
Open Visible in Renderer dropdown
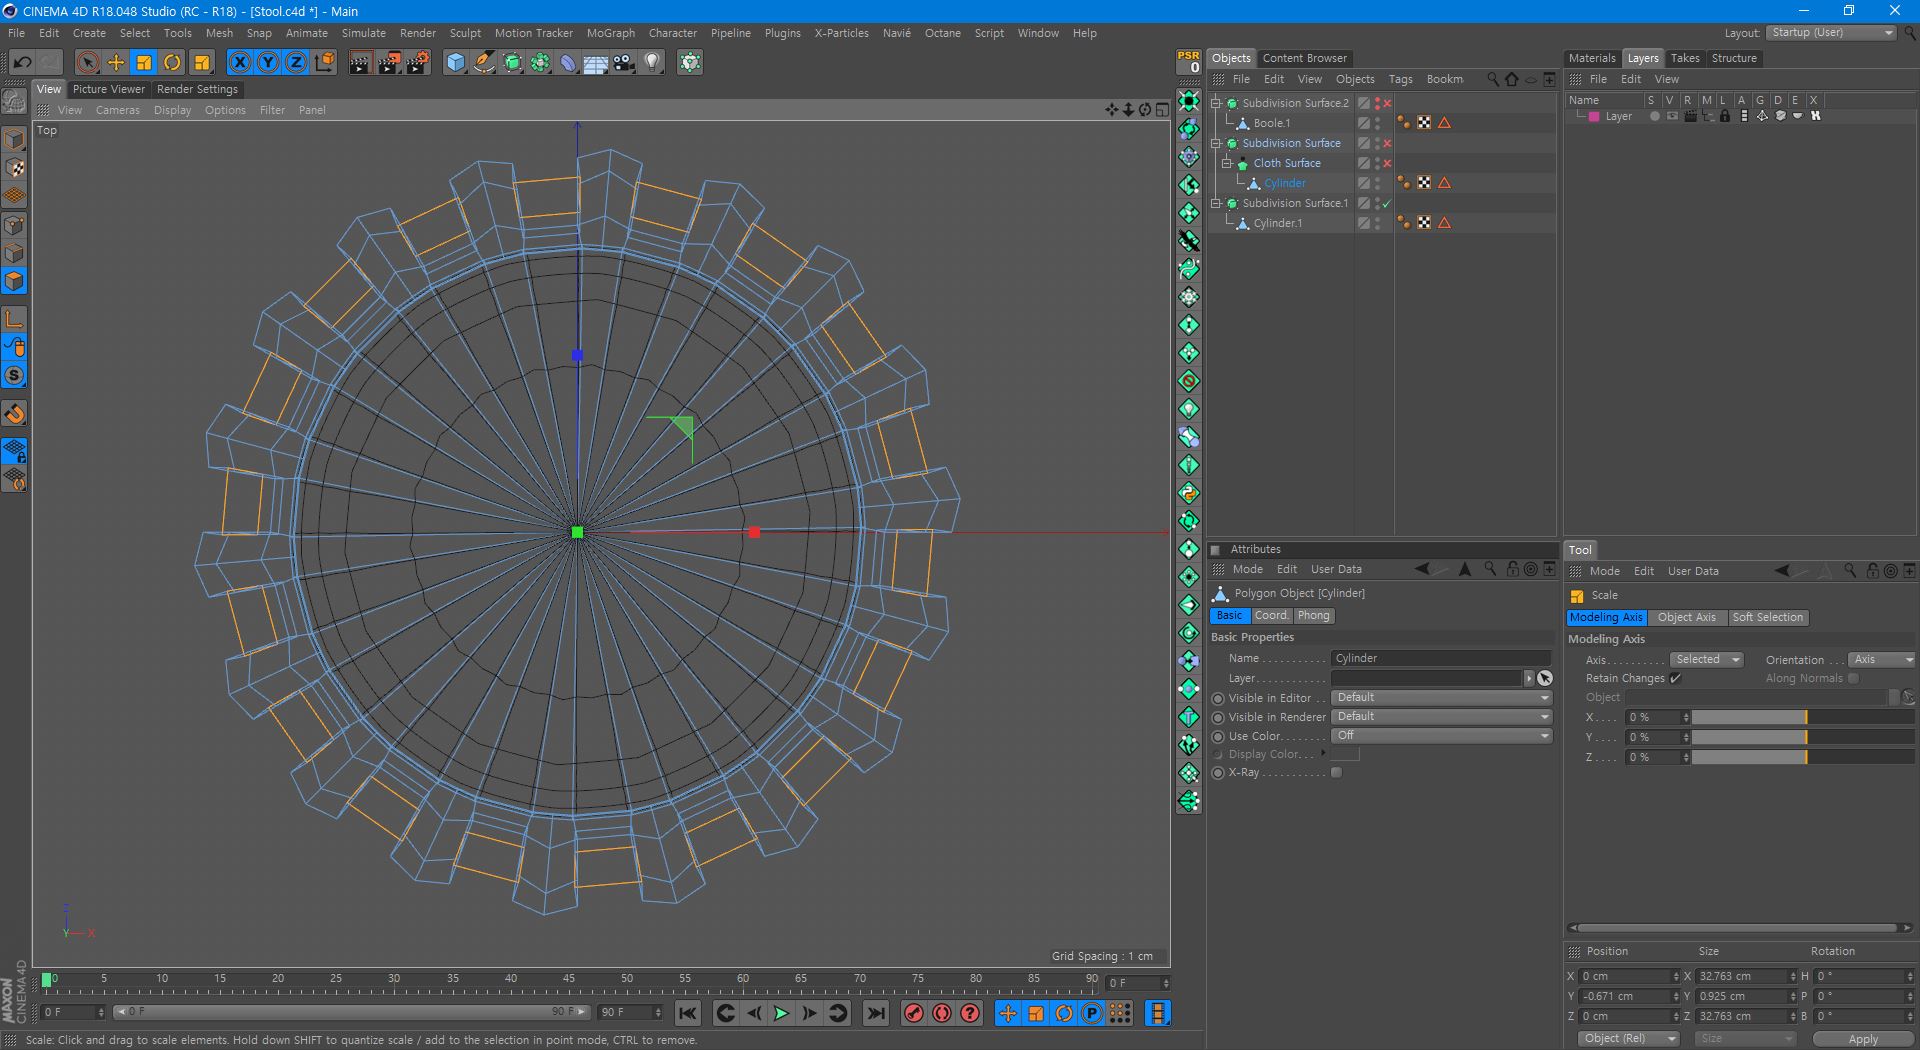point(1441,717)
